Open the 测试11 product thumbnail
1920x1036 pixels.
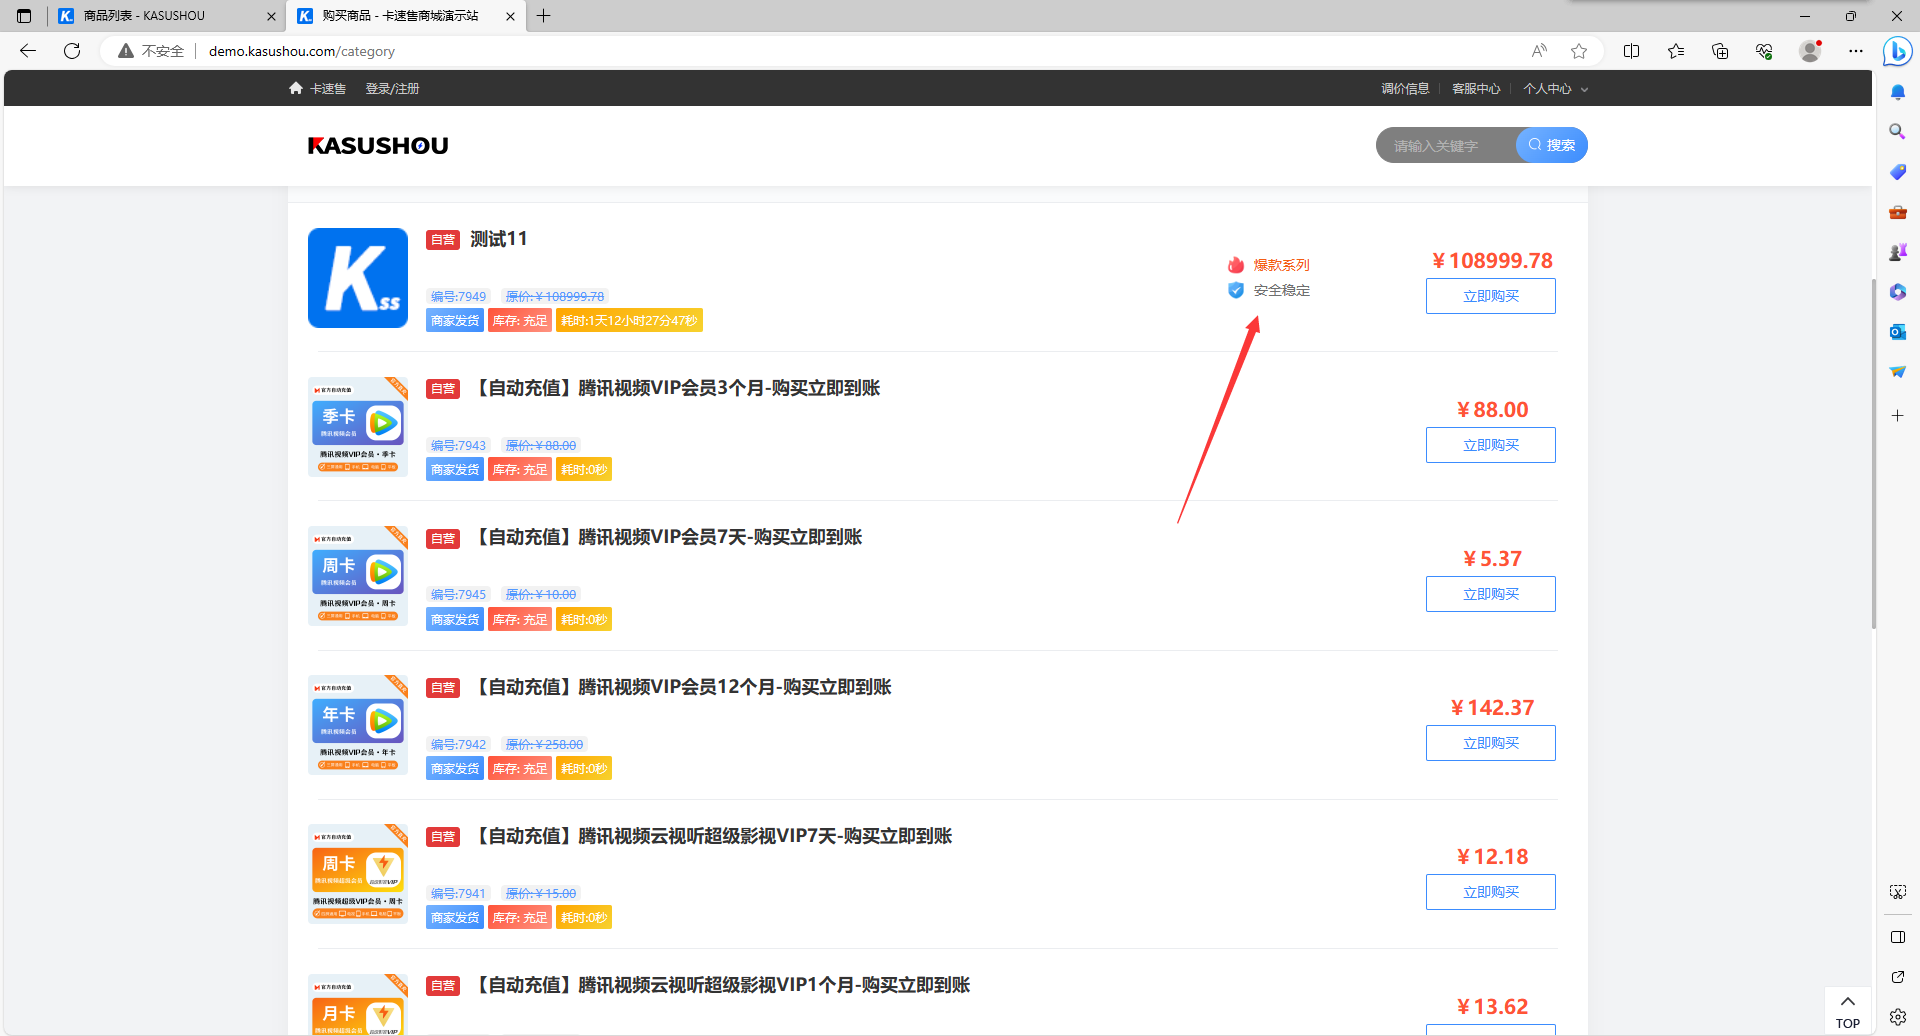click(358, 278)
